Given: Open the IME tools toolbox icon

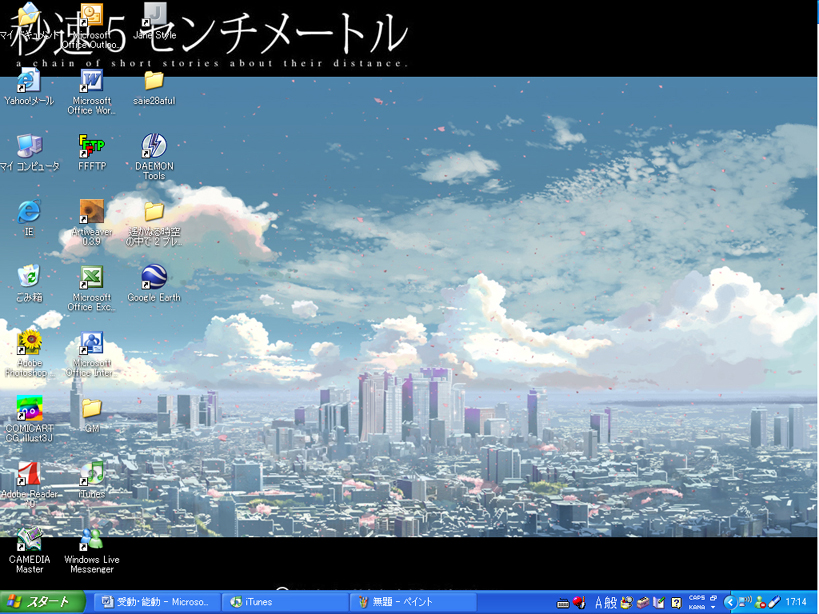Looking at the screenshot, I should [643, 603].
